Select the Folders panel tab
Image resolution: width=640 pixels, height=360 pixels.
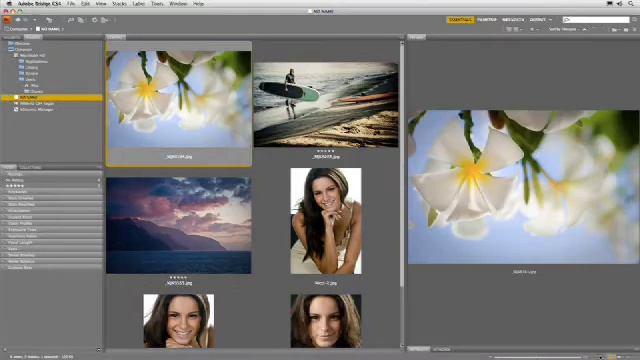(x=33, y=37)
